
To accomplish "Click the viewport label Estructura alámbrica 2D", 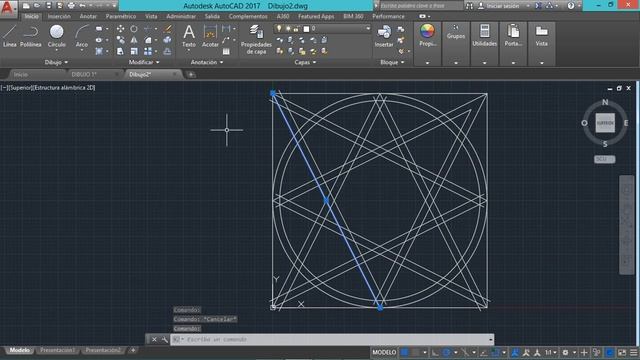I will (x=64, y=87).
